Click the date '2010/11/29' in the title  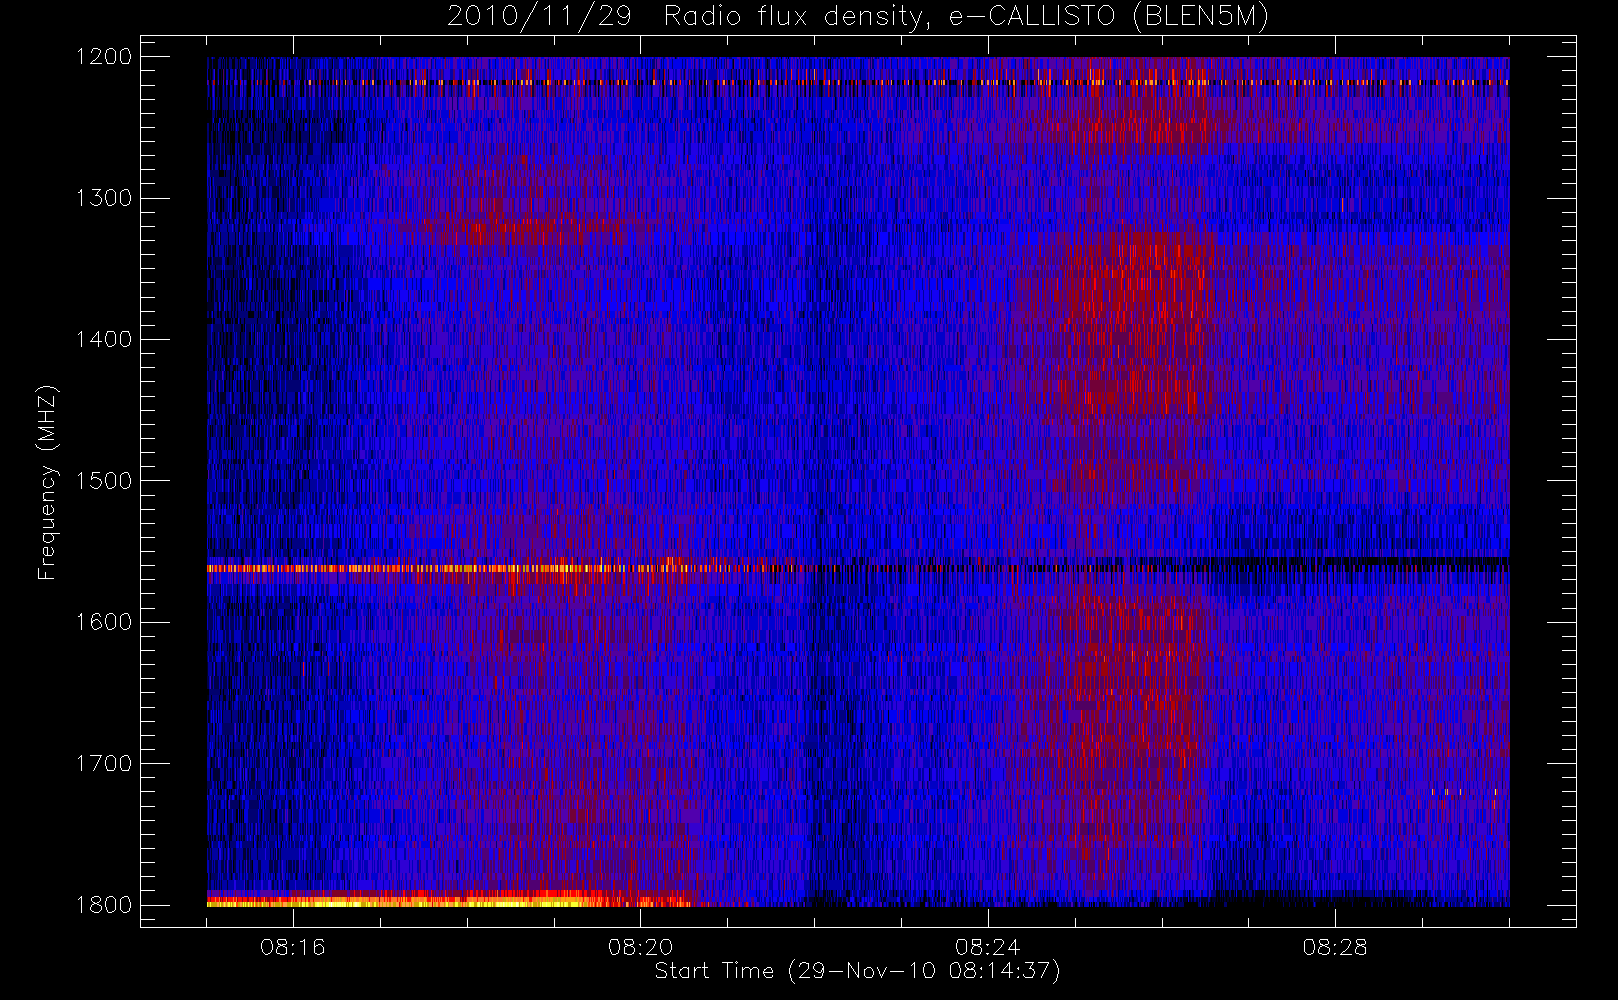(x=539, y=17)
